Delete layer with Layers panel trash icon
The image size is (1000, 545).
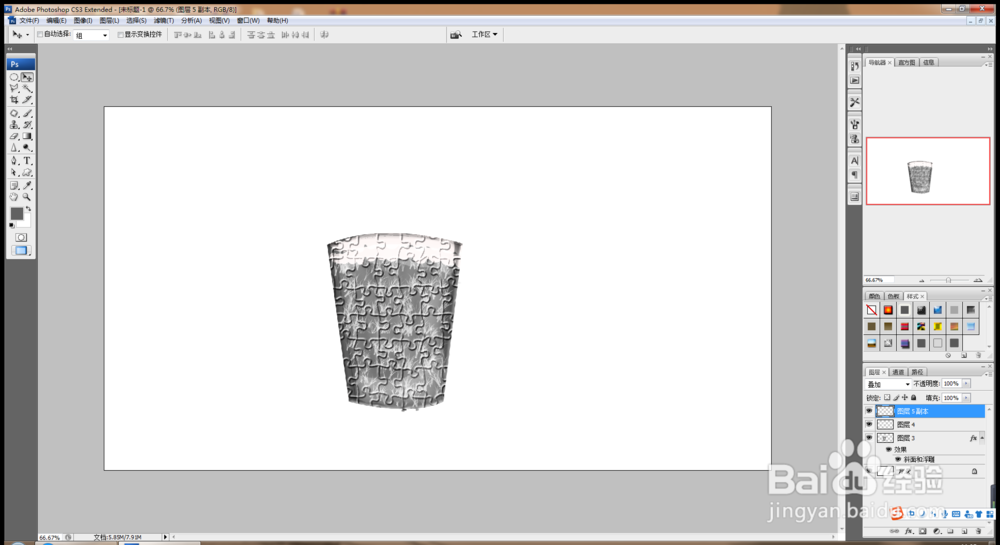978,531
